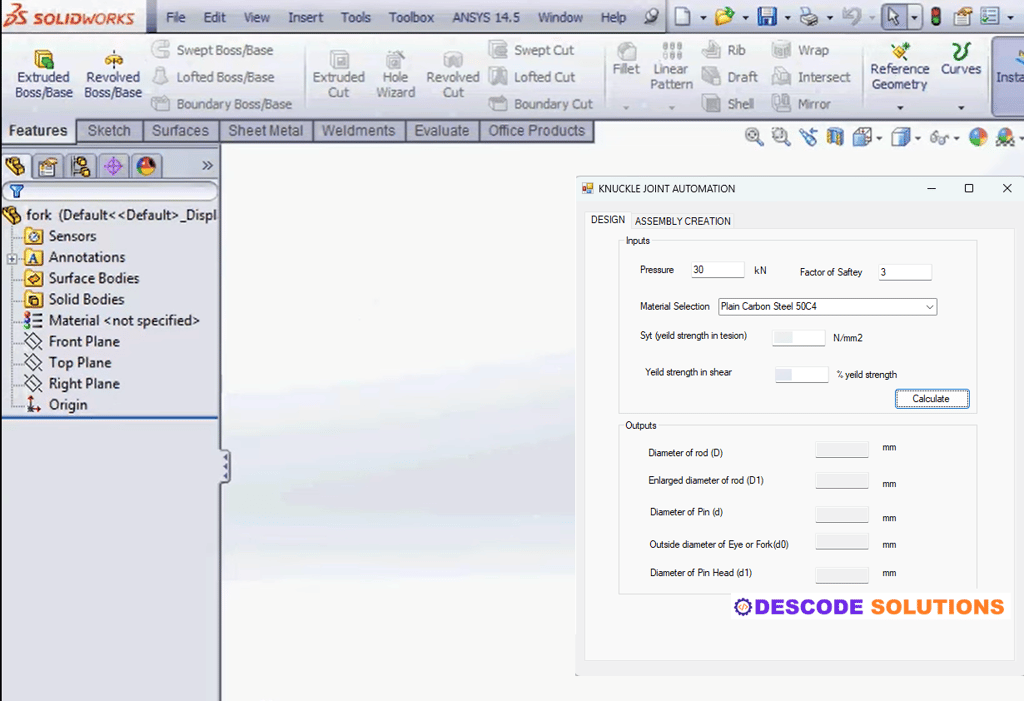Click the Zoom to Area icon
Image resolution: width=1024 pixels, height=701 pixels.
coord(780,137)
